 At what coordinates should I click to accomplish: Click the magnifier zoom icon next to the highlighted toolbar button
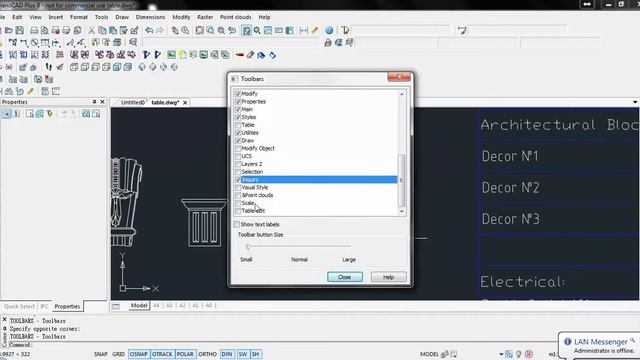point(257,30)
